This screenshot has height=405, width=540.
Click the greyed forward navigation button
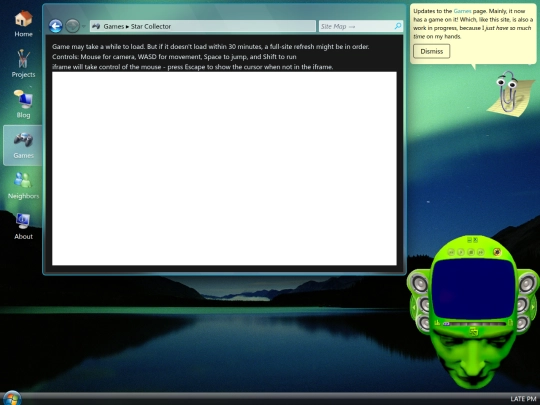[x=72, y=26]
